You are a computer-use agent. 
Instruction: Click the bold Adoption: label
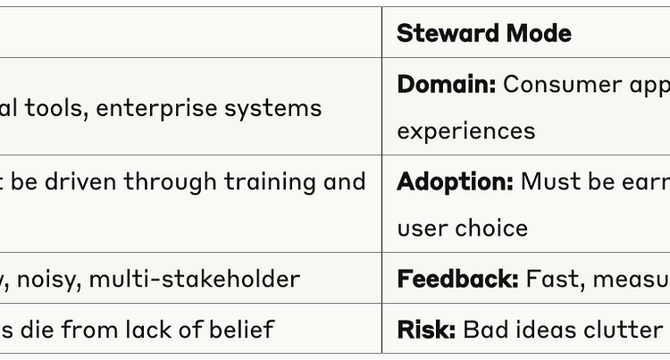455,181
